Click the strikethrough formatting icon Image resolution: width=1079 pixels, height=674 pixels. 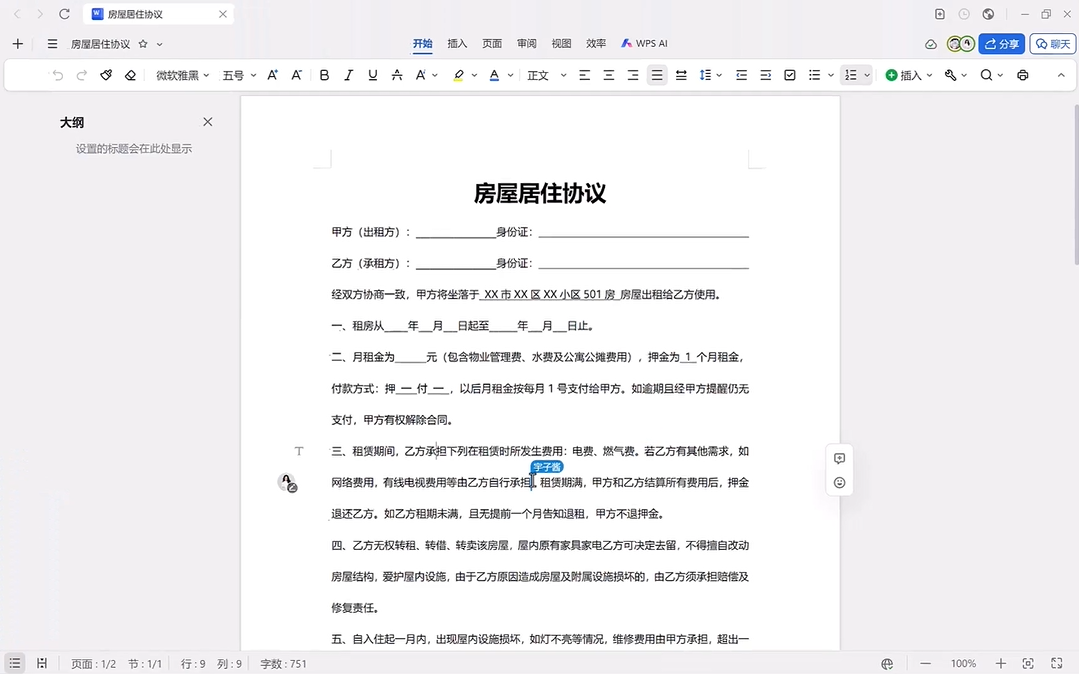pyautogui.click(x=397, y=75)
